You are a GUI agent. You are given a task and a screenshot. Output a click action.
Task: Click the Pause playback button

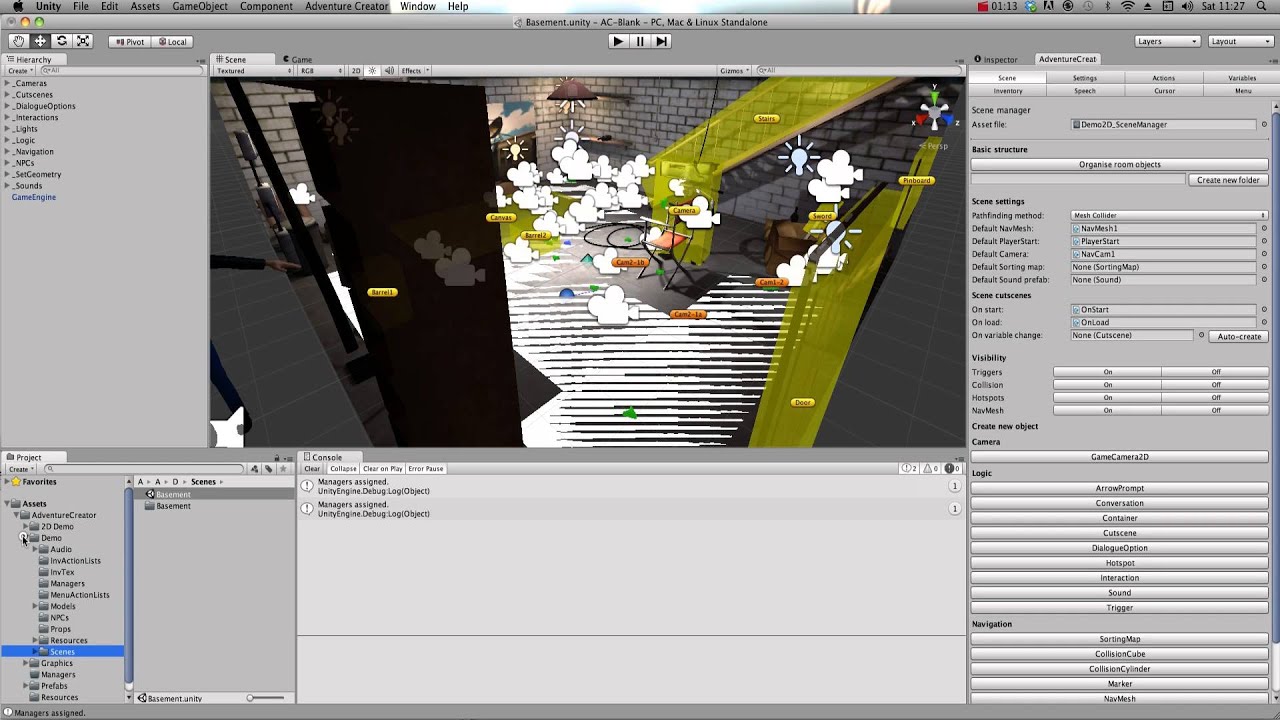(x=640, y=41)
